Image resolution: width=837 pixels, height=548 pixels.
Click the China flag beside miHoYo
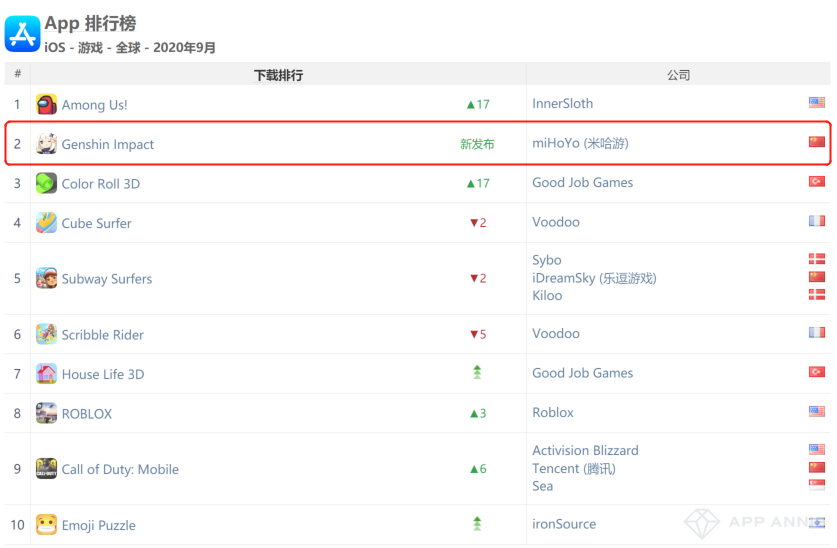tap(816, 142)
